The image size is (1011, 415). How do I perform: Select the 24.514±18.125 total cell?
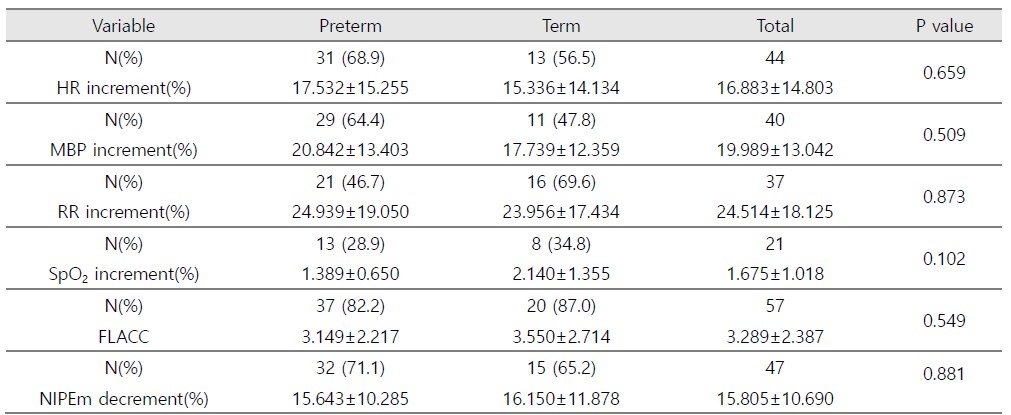pos(775,211)
